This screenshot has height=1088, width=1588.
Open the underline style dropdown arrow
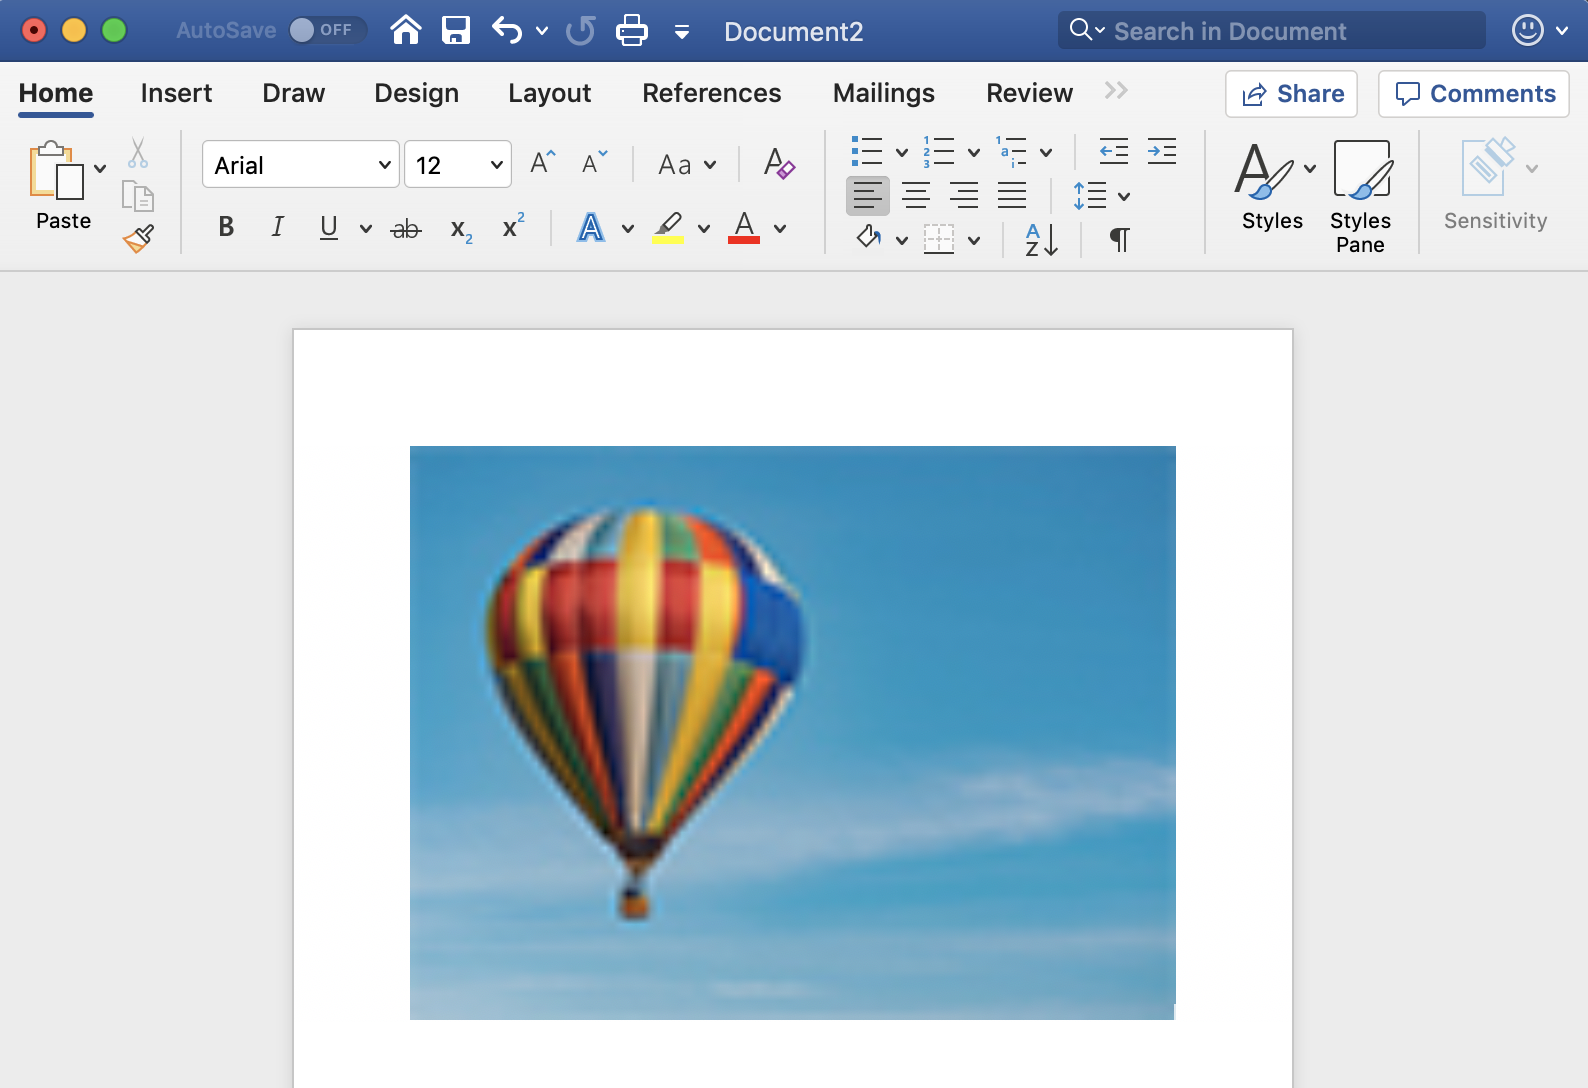point(366,229)
